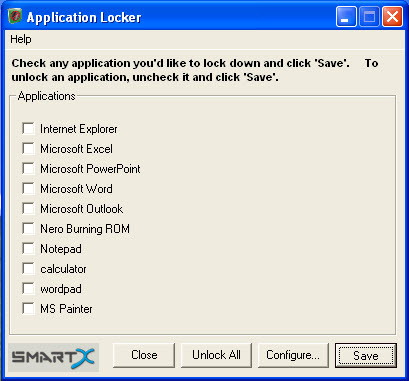409x381 pixels.
Task: Click the 'Application Locker' title text
Action: tap(84, 17)
